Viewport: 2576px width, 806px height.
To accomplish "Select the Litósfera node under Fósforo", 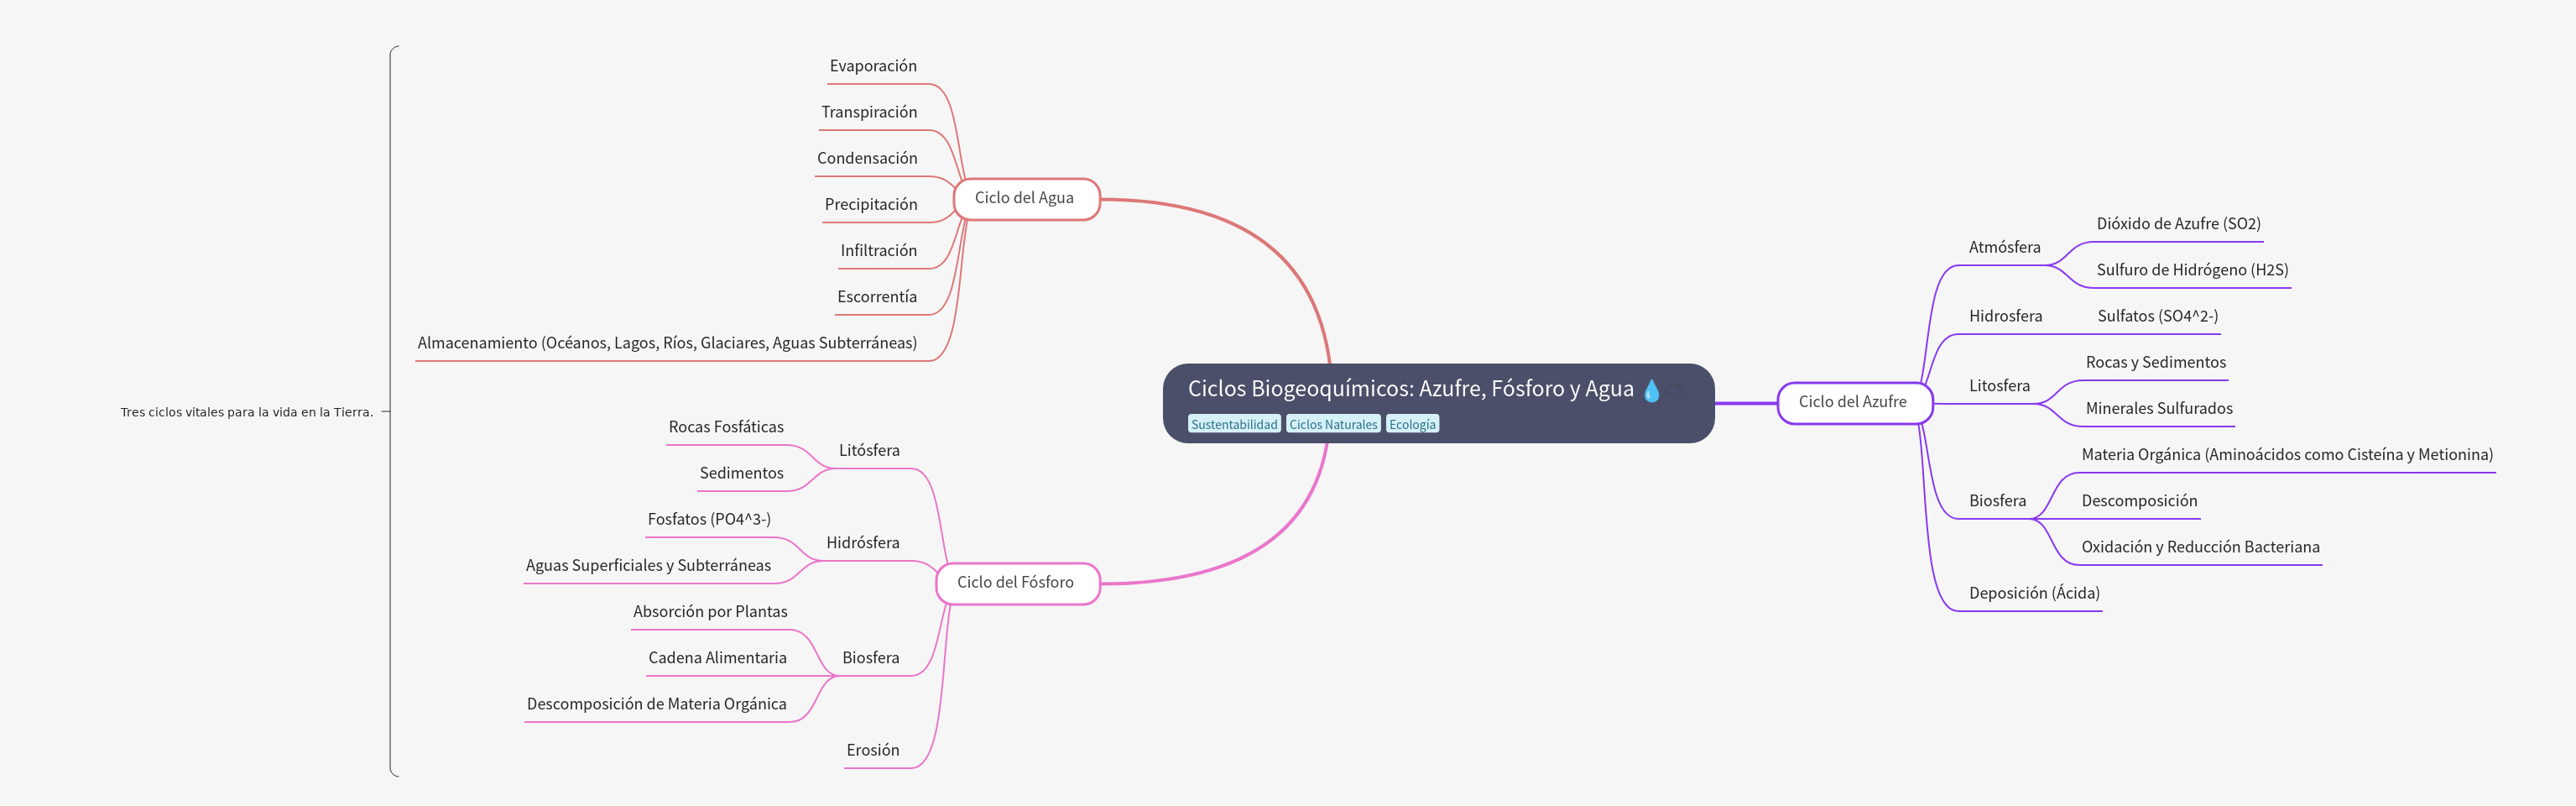I will pos(869,450).
